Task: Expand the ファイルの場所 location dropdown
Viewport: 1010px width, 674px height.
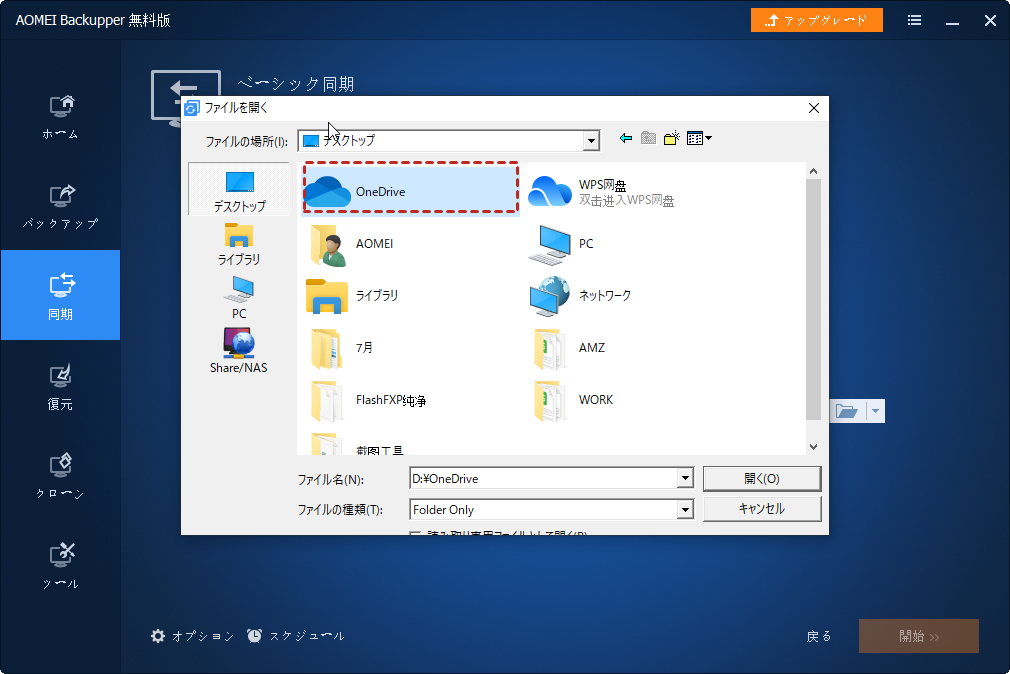Action: (591, 140)
